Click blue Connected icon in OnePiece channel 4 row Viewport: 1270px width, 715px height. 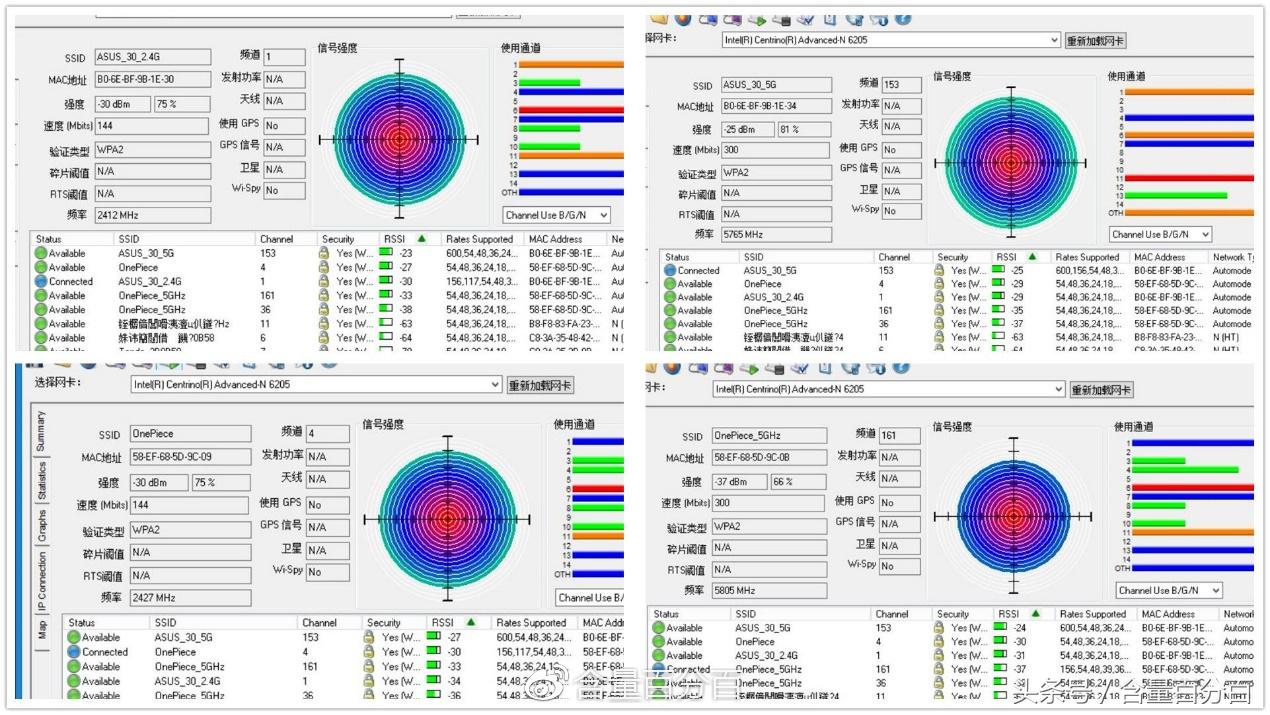[x=74, y=652]
